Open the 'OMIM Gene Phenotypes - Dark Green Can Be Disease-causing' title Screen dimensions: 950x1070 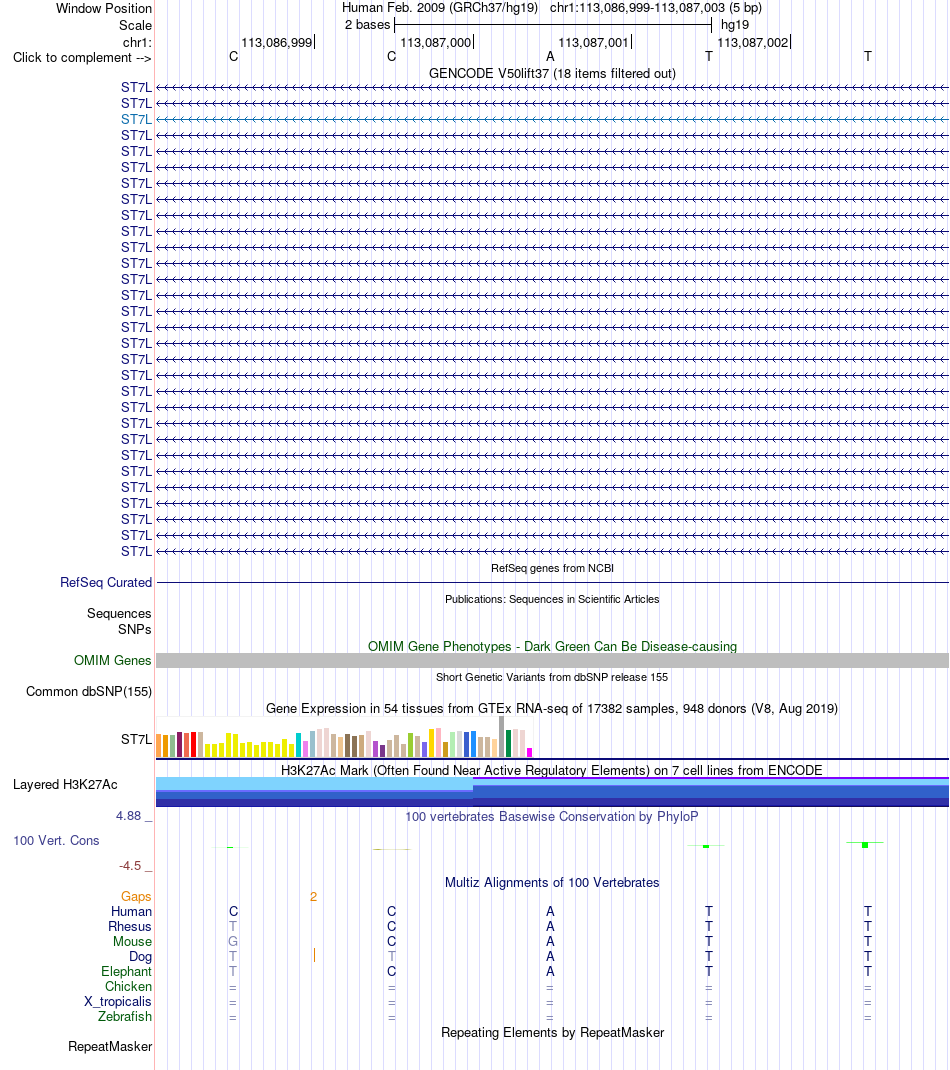coord(552,646)
